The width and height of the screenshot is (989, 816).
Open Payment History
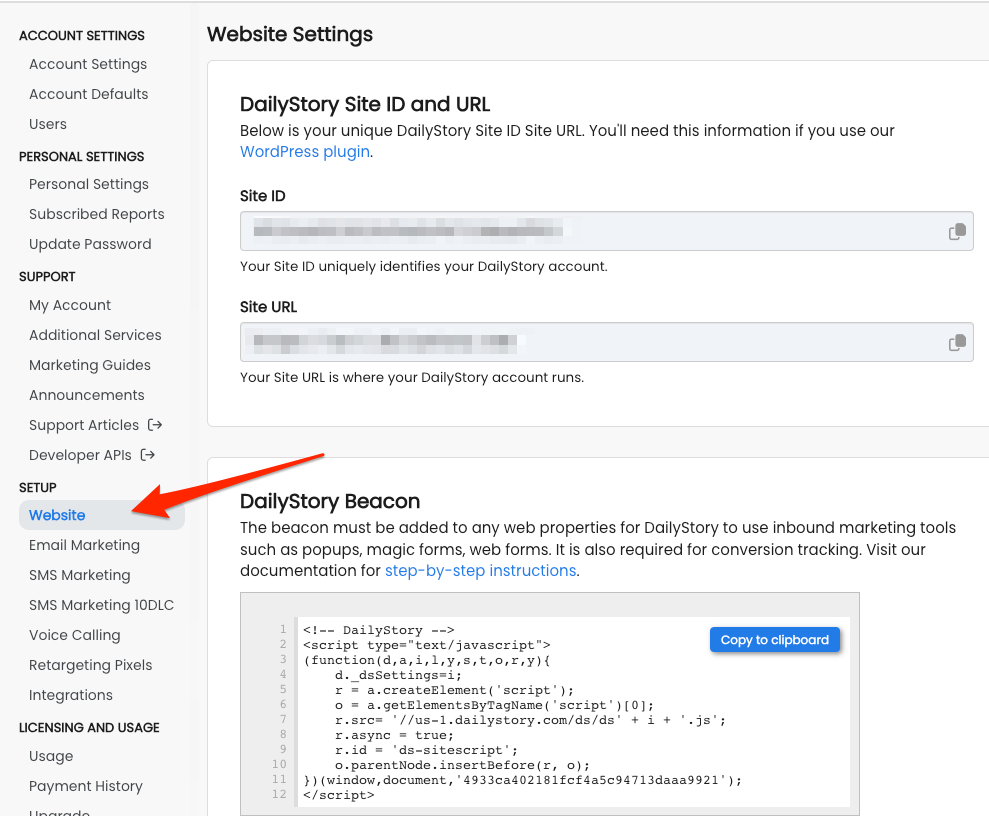click(86, 786)
